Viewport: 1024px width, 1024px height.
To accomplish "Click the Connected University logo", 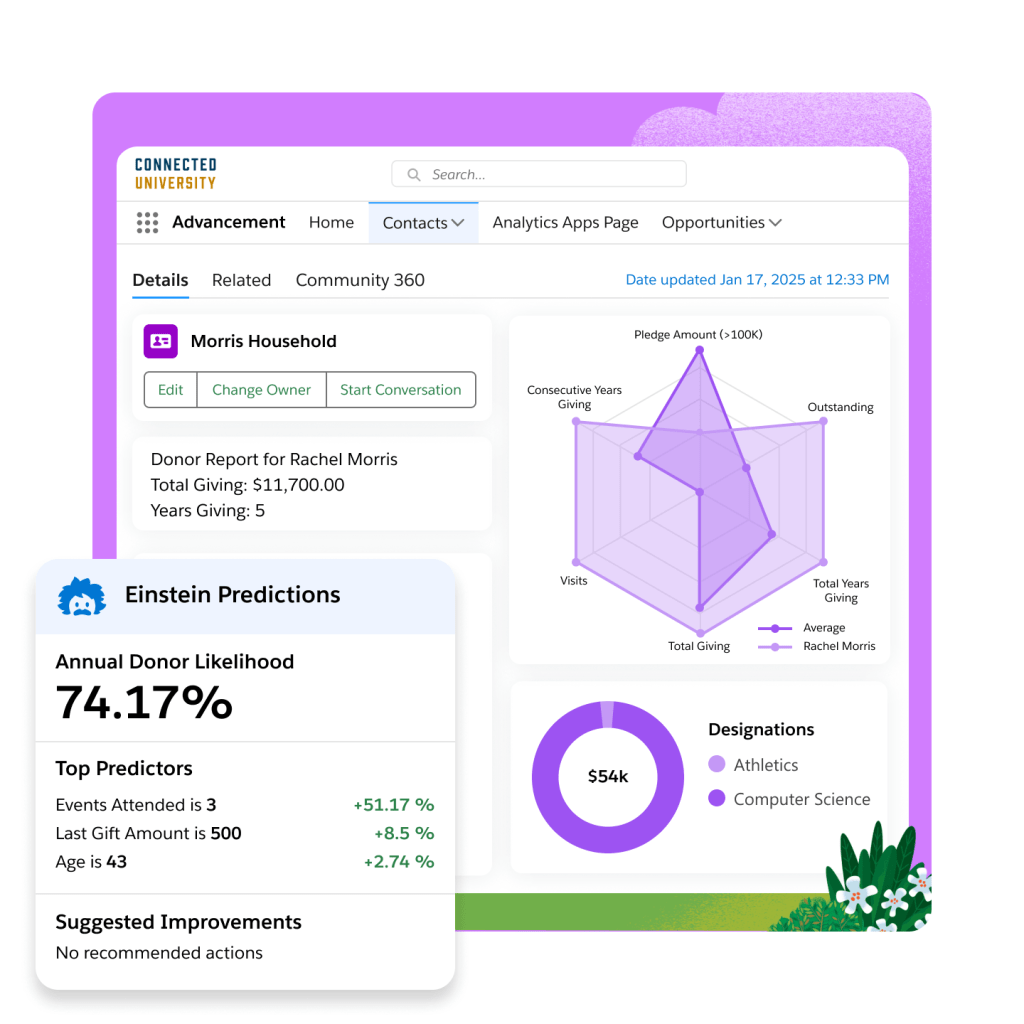I will pos(176,174).
